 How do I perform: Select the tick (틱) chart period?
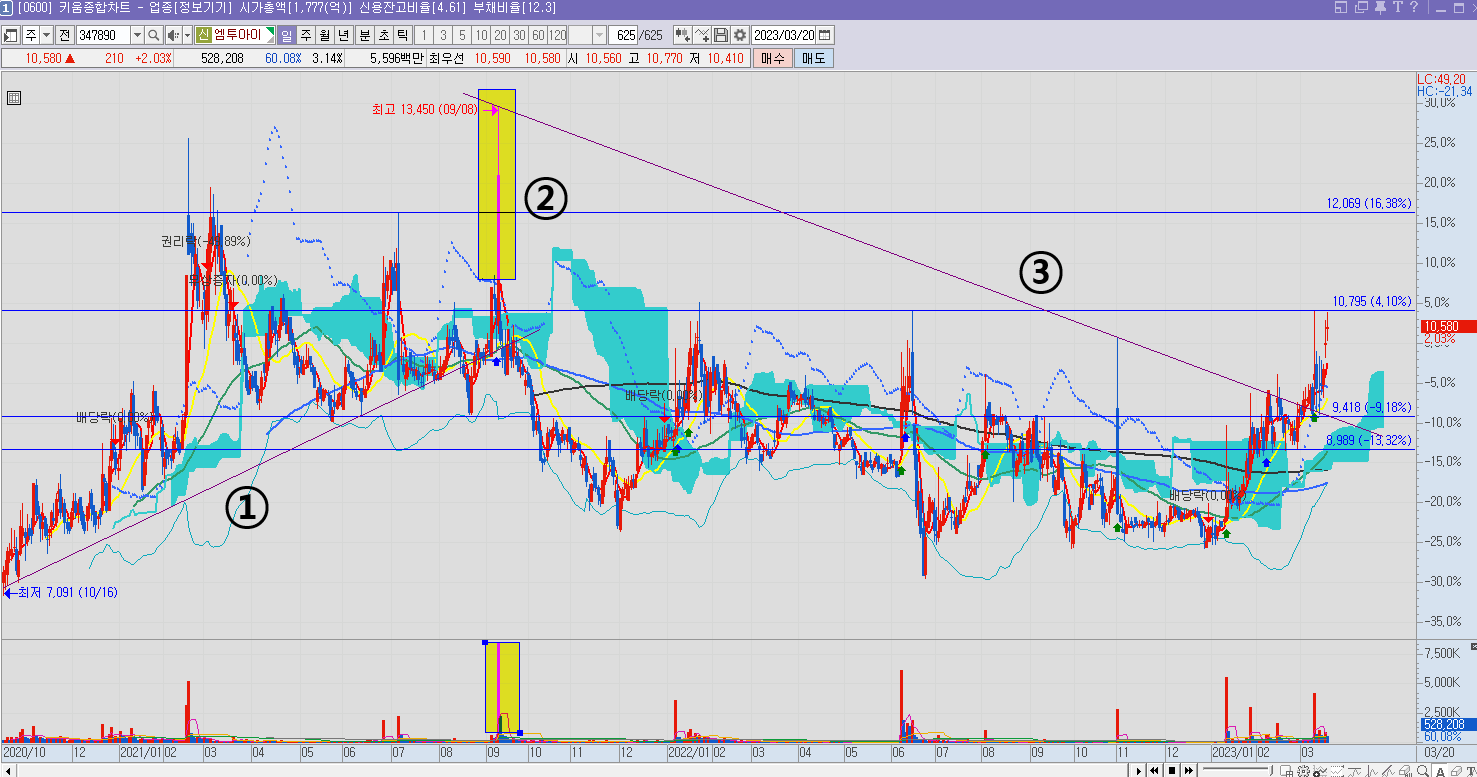402,35
